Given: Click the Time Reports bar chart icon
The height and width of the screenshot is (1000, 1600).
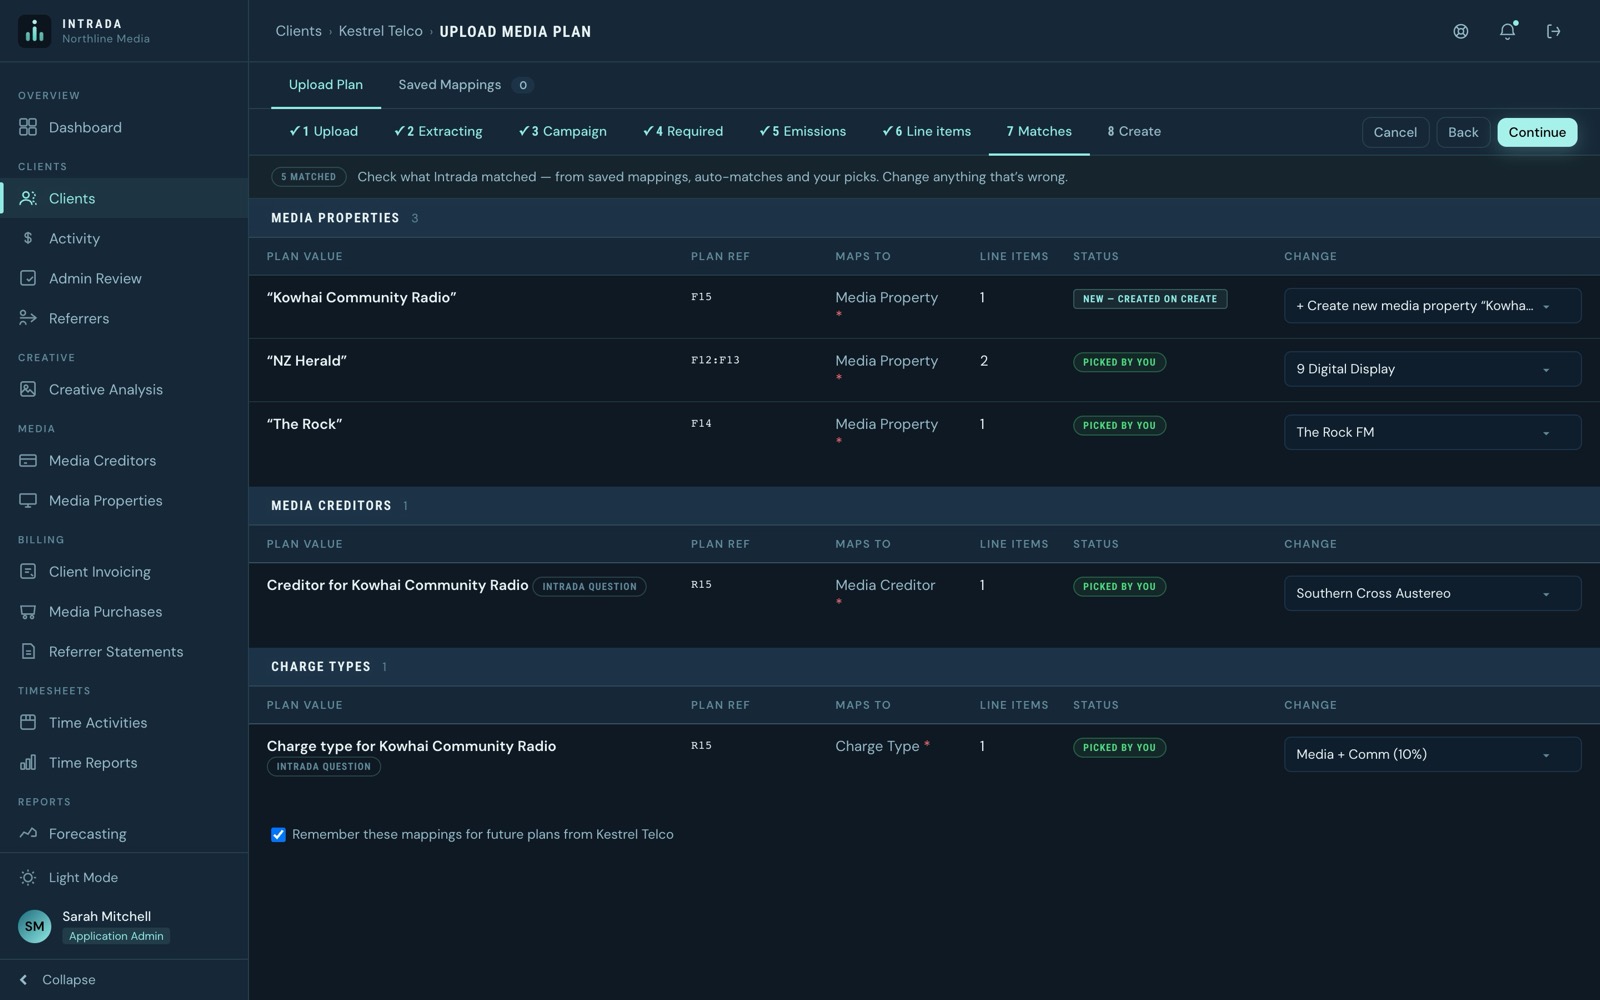Looking at the screenshot, I should click(28, 762).
